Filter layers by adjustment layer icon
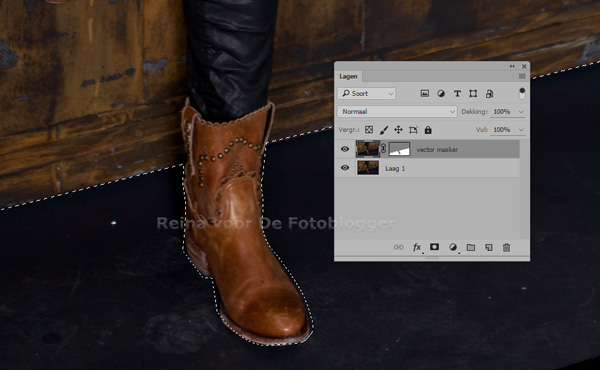Screen dimensions: 600x370 (441, 93)
